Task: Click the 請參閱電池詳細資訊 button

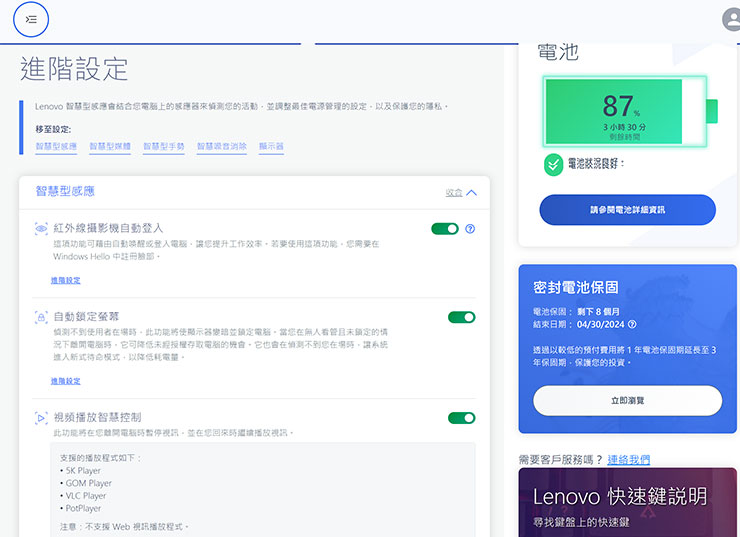Action: click(628, 210)
